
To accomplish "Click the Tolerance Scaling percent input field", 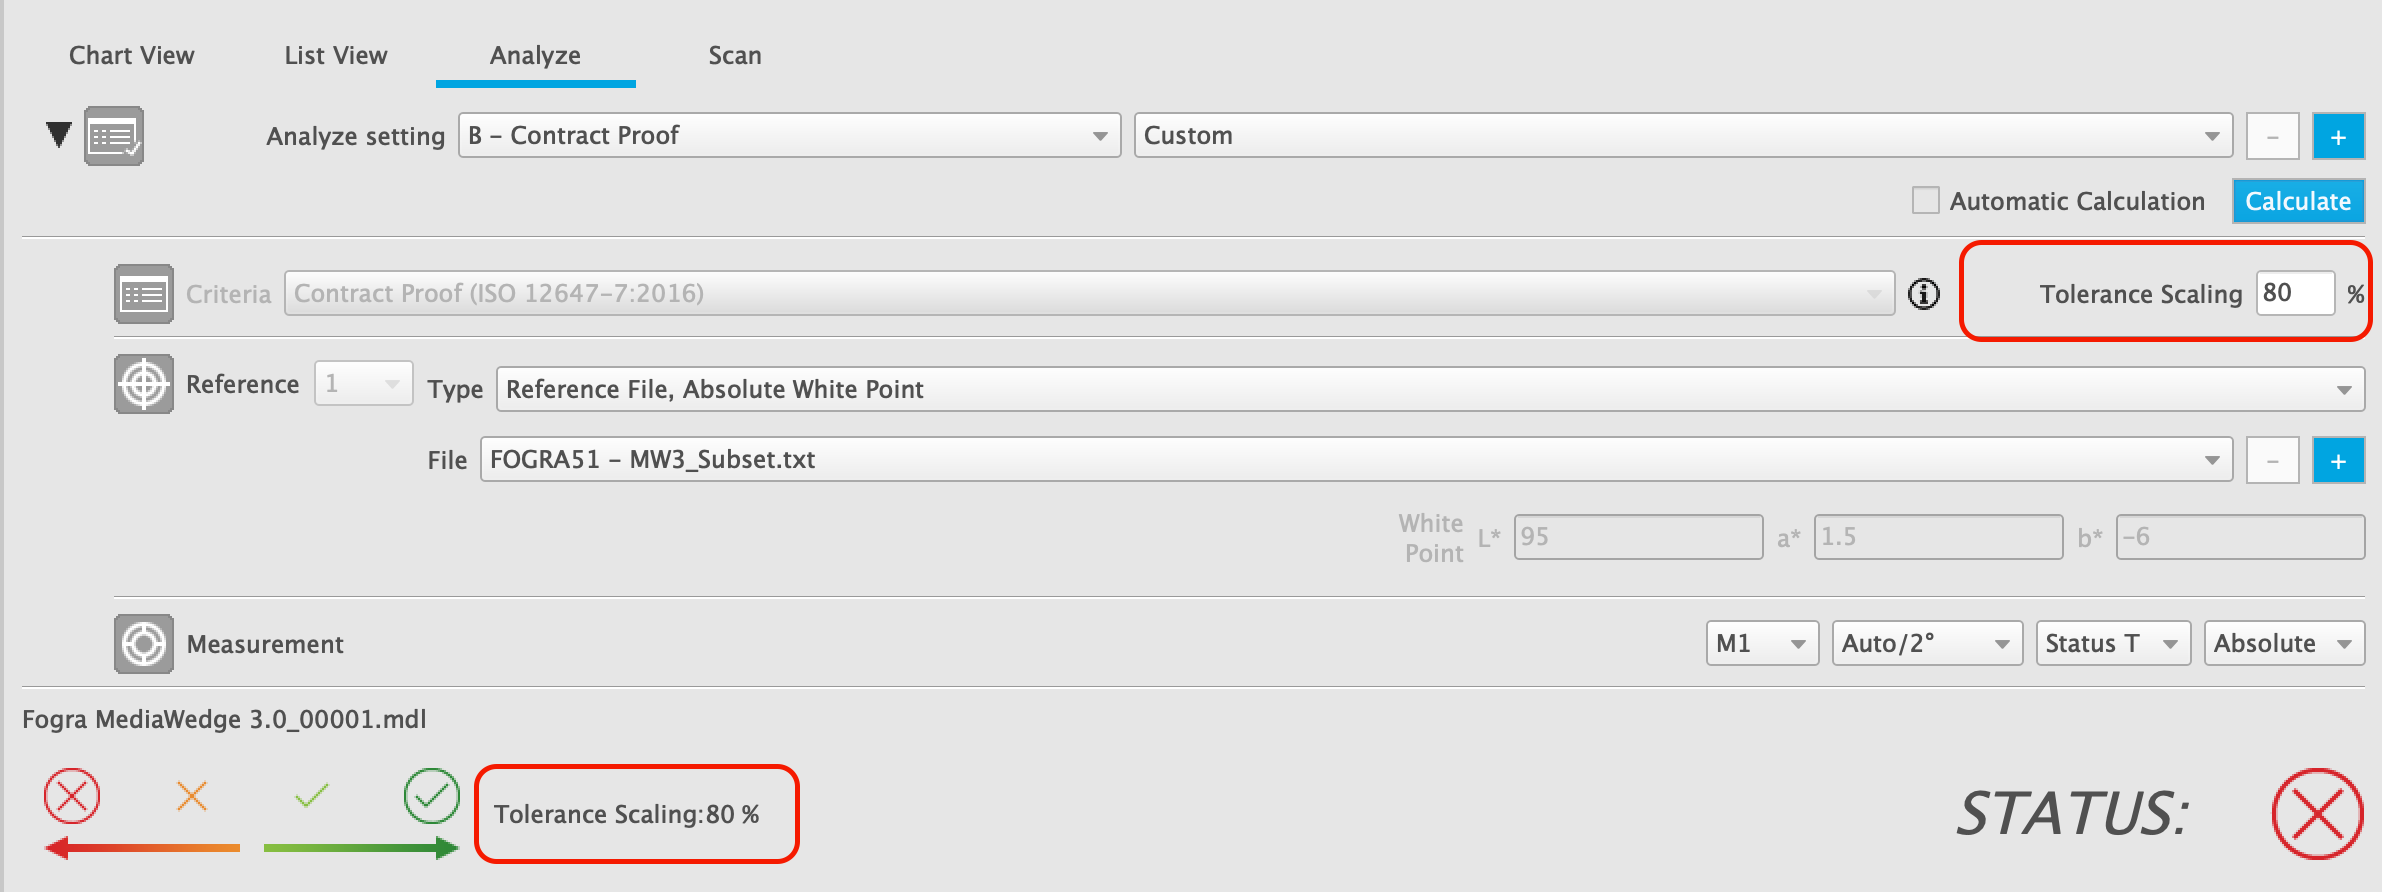I will point(2295,293).
